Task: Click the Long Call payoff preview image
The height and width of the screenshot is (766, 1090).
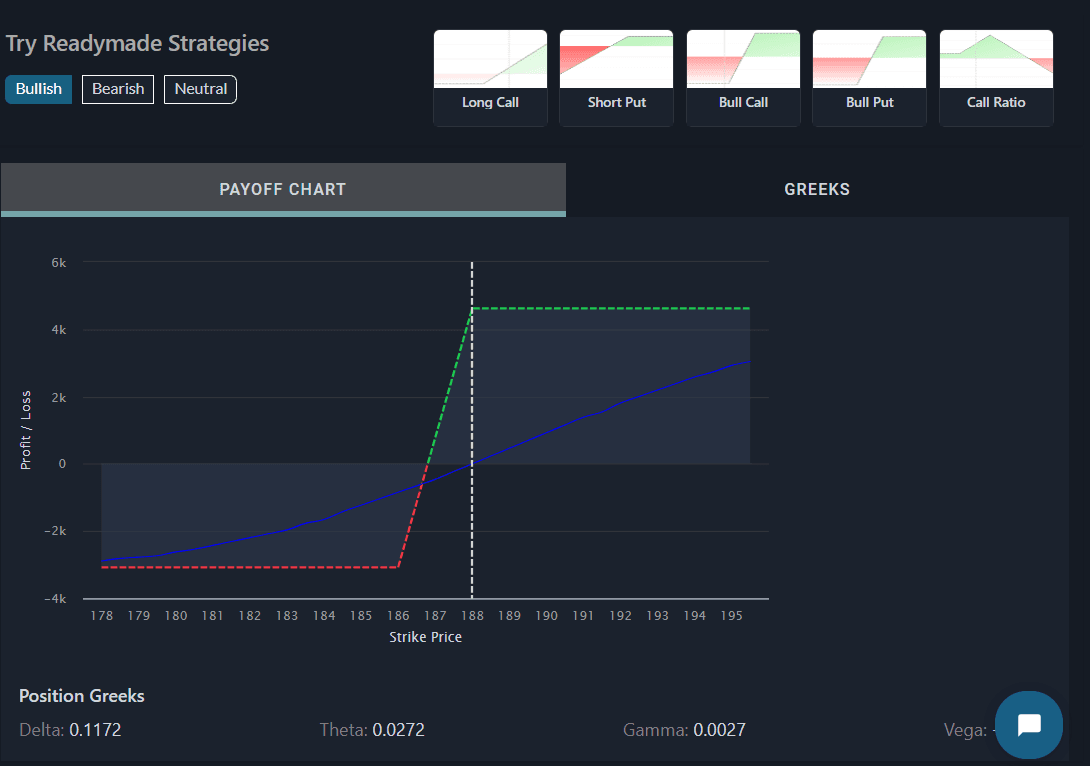Action: 490,57
